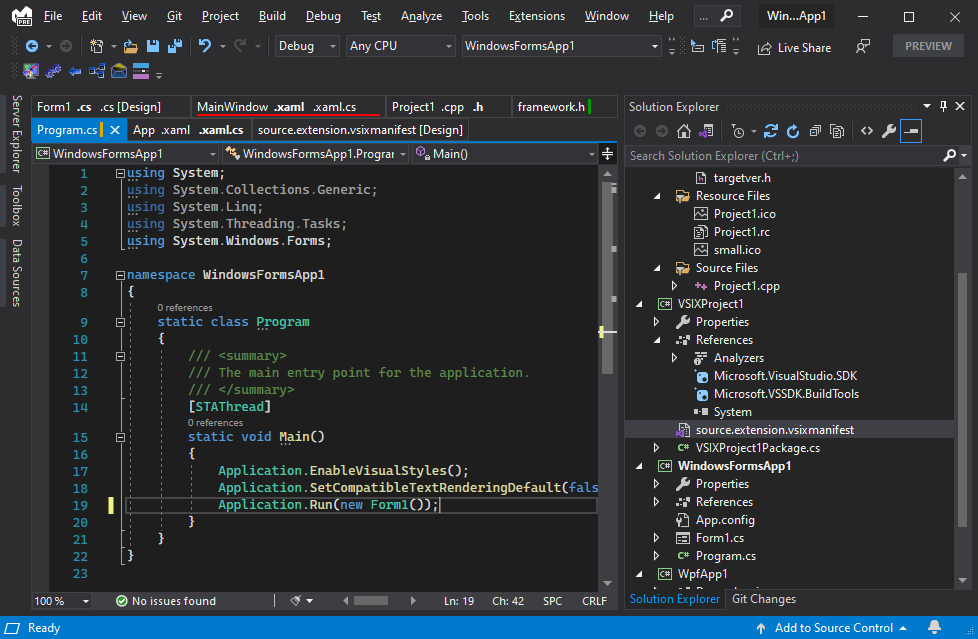
Task: Open the editor zoom level selector
Action: (x=60, y=601)
